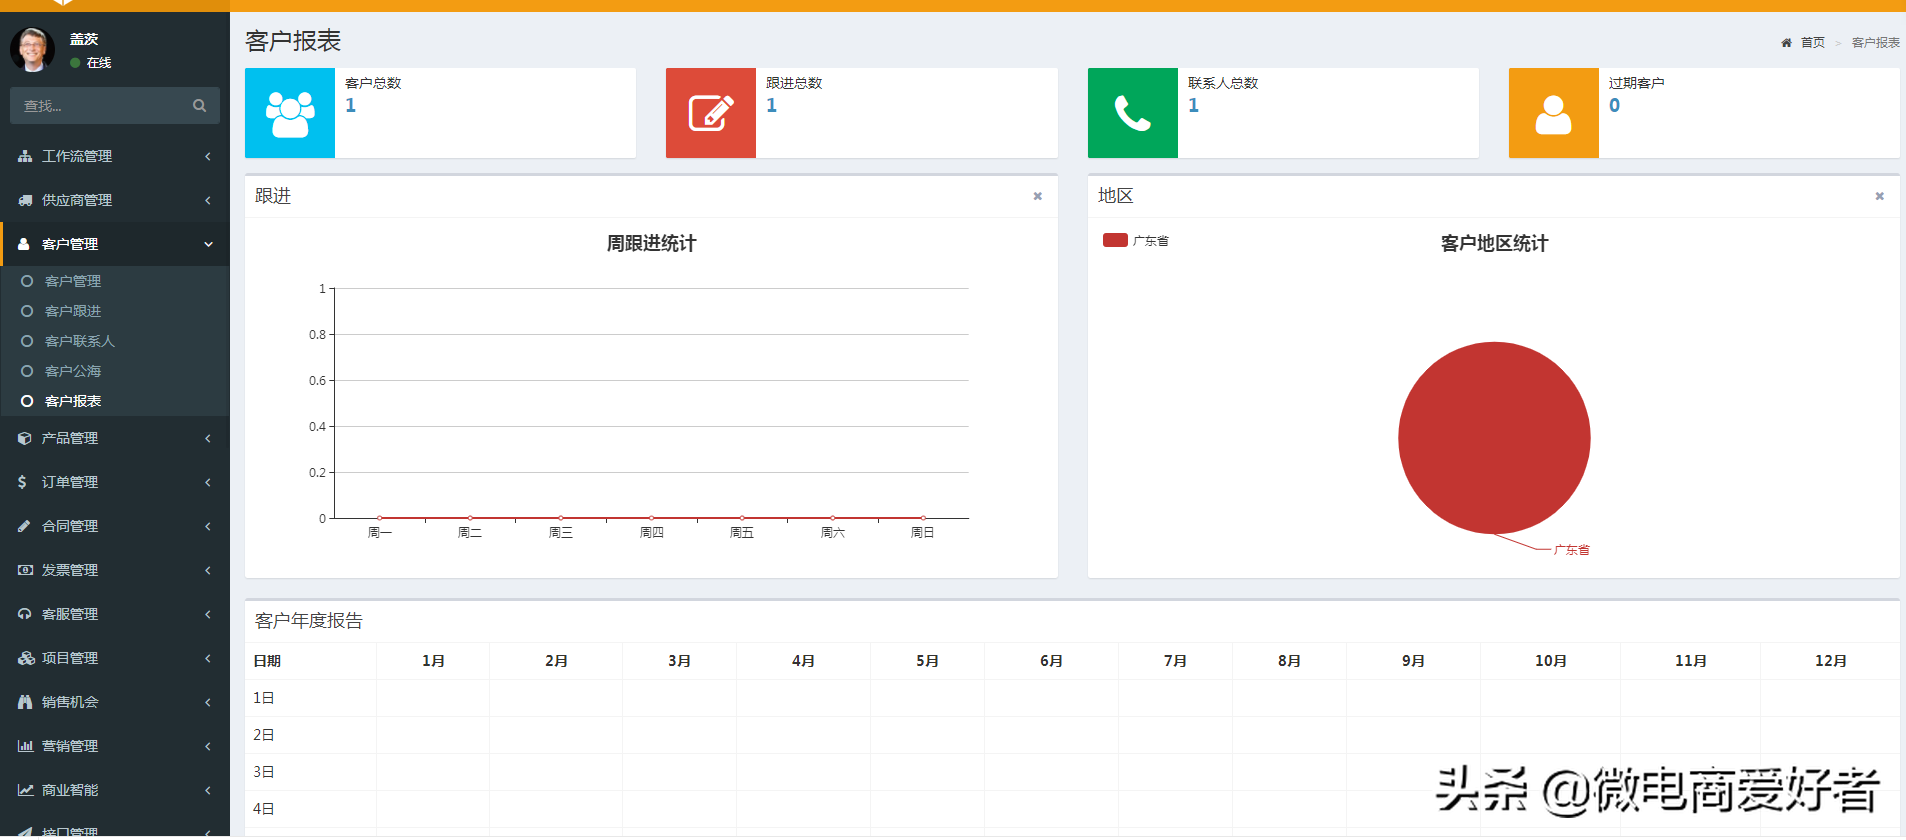Click the orange expired customers user icon
1906x840 pixels.
1553,114
